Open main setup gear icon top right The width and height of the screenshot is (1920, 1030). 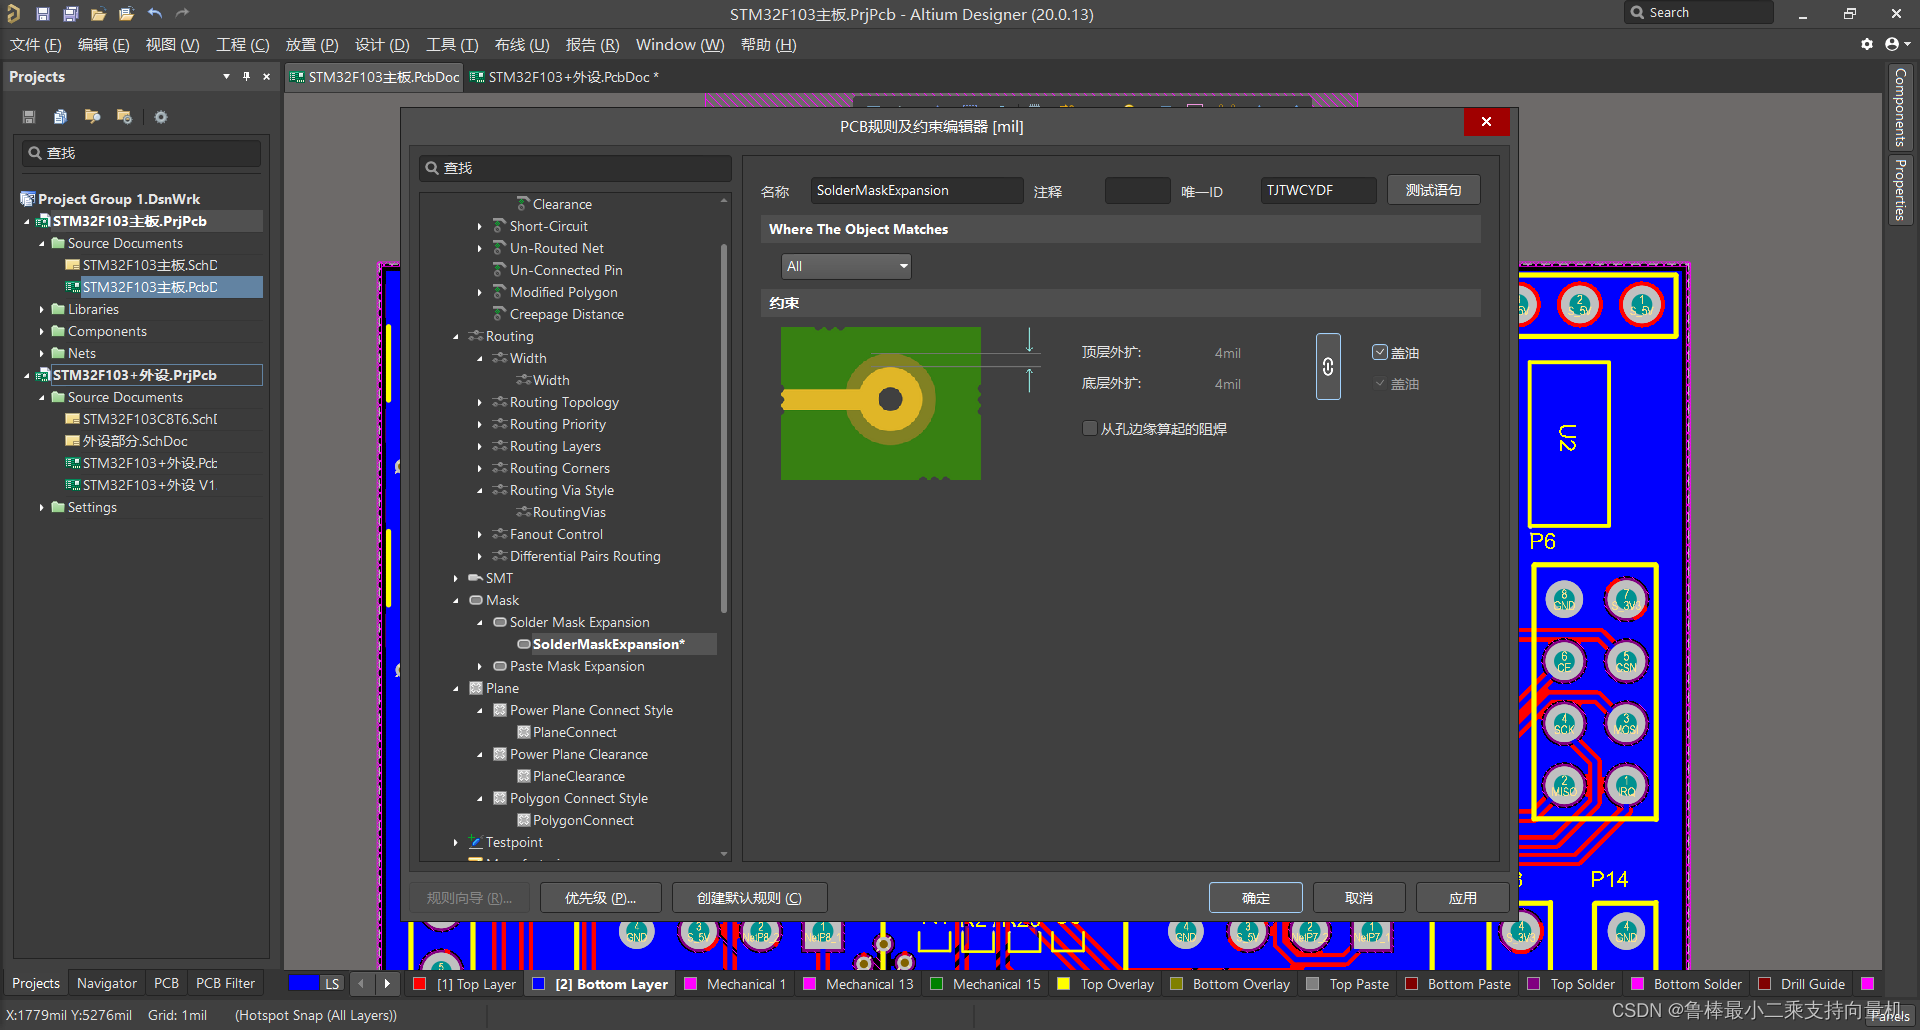(1866, 44)
